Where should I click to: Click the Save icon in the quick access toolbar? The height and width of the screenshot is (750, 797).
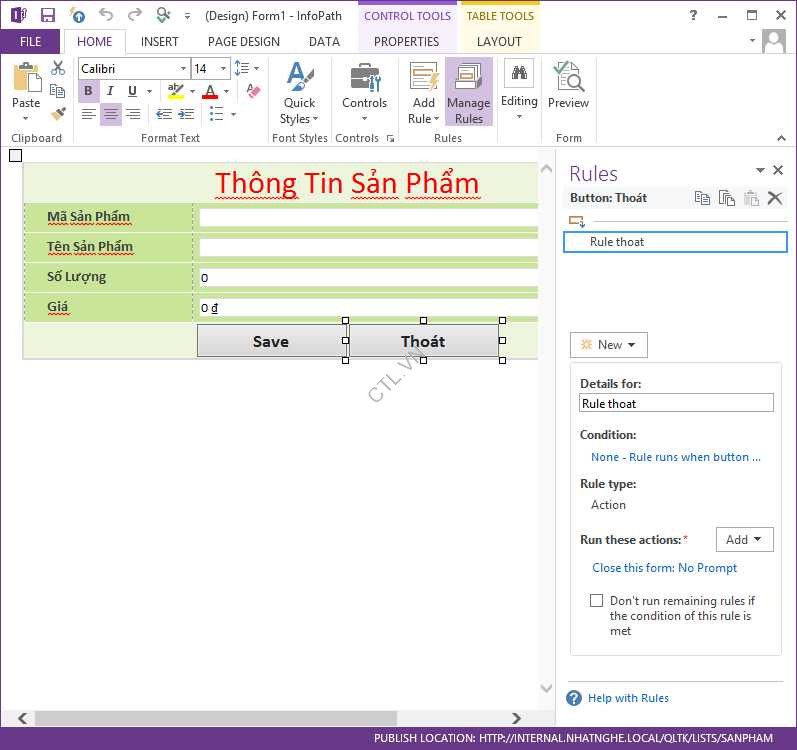tap(48, 15)
